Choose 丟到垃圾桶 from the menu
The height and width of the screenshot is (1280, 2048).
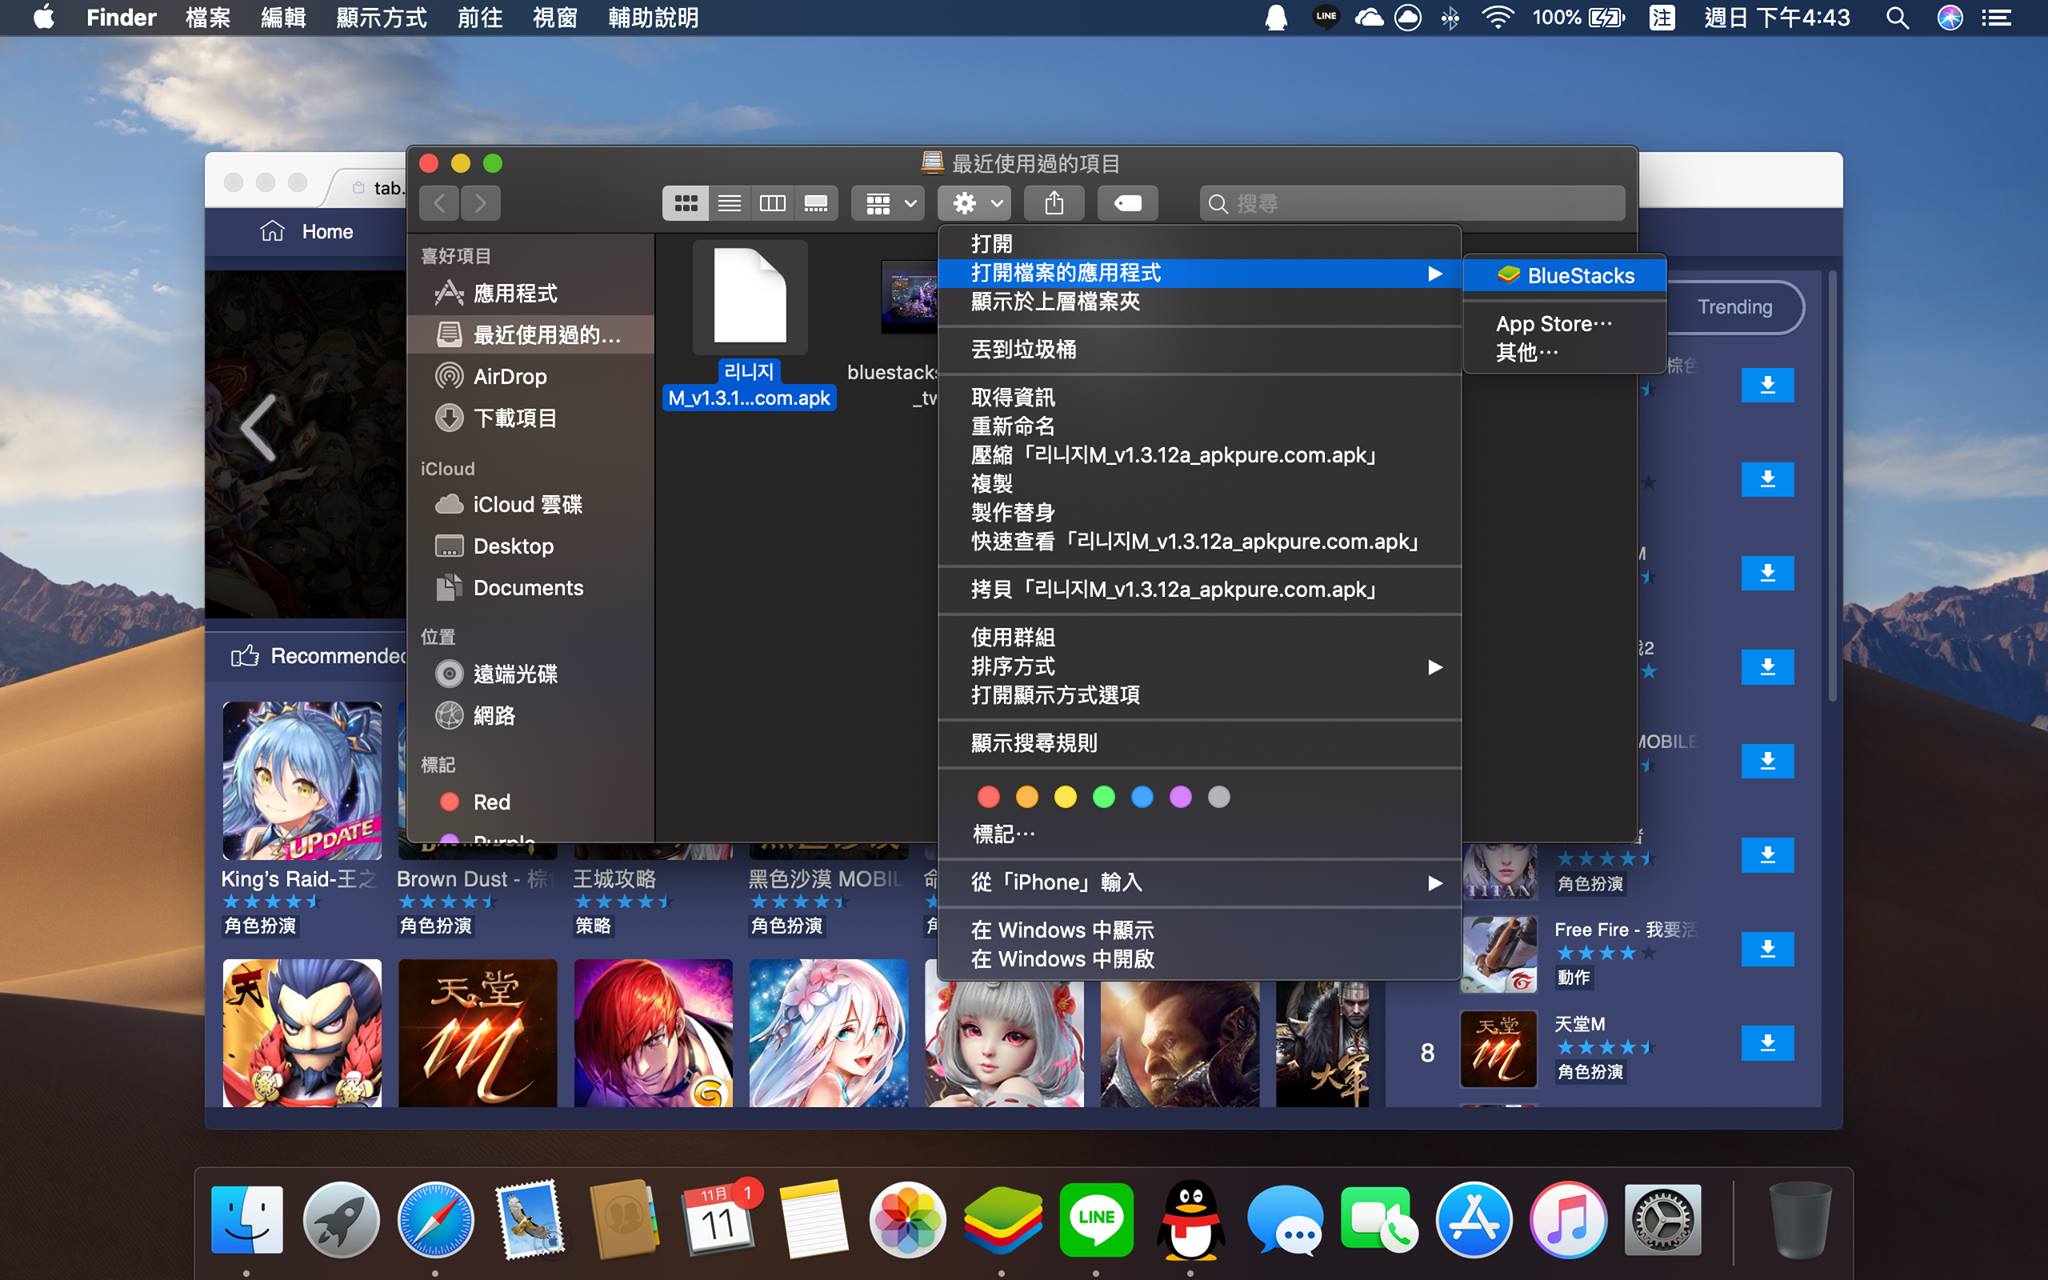click(1200, 350)
